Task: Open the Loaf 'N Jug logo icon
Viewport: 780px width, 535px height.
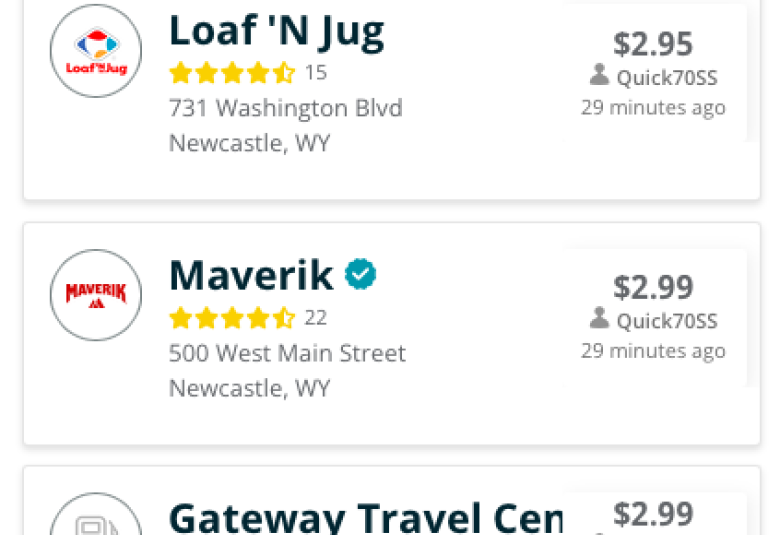Action: pos(96,51)
